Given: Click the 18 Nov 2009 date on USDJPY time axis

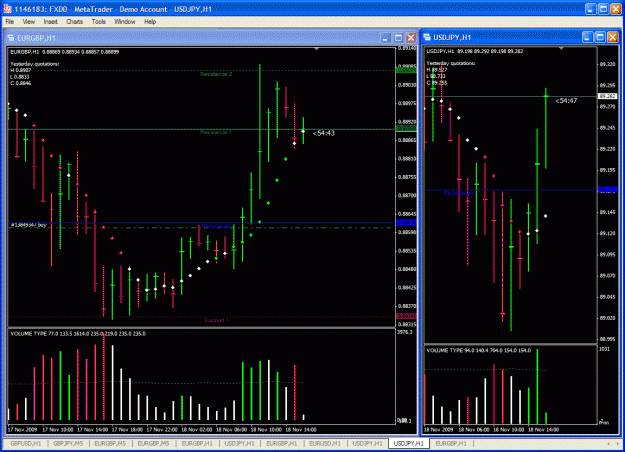Looking at the screenshot, I should click(438, 430).
